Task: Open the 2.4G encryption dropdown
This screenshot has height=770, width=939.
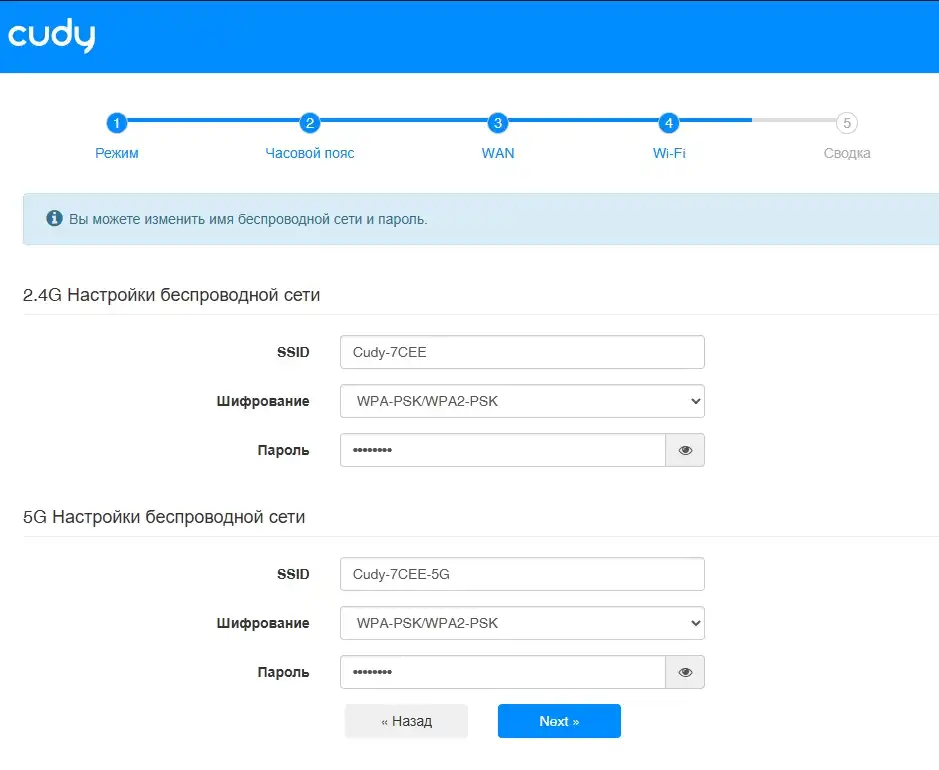Action: pyautogui.click(x=522, y=401)
